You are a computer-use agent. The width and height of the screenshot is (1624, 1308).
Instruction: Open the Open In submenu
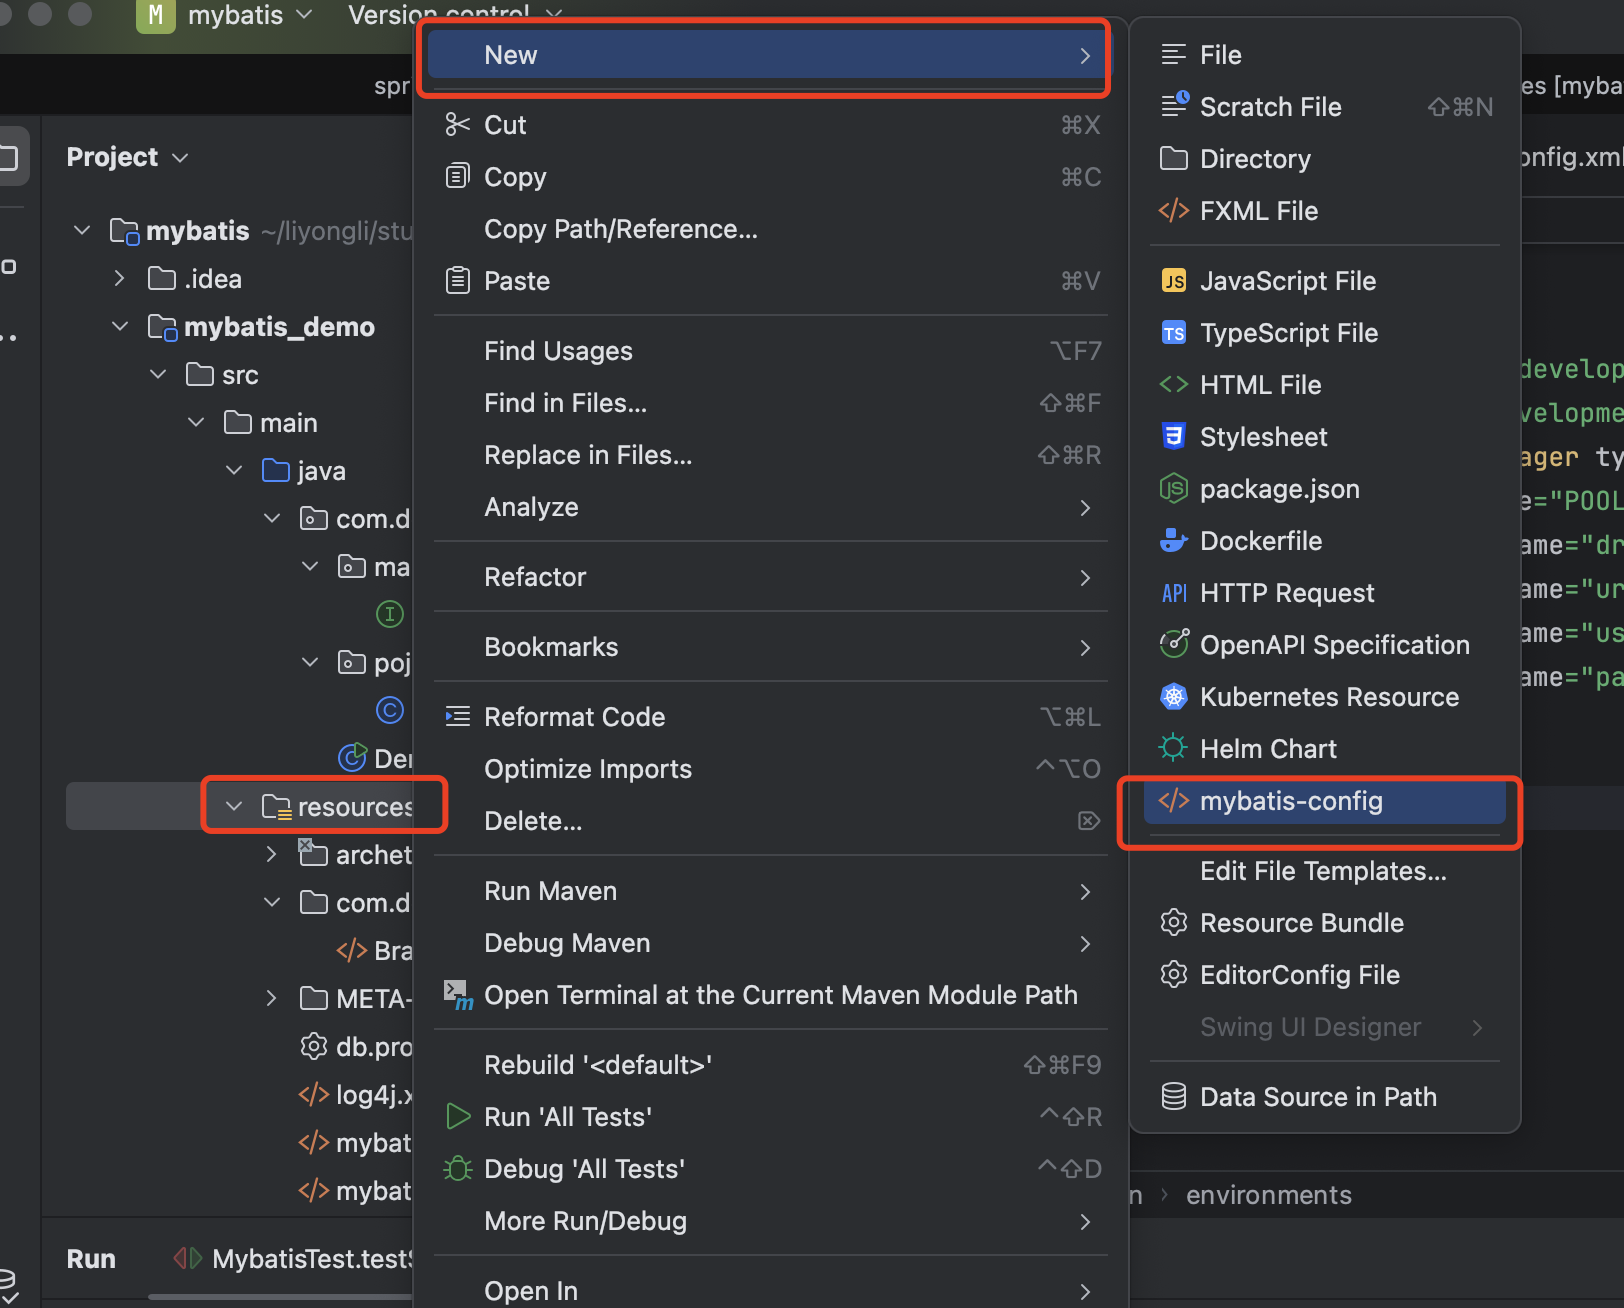(x=770, y=1291)
